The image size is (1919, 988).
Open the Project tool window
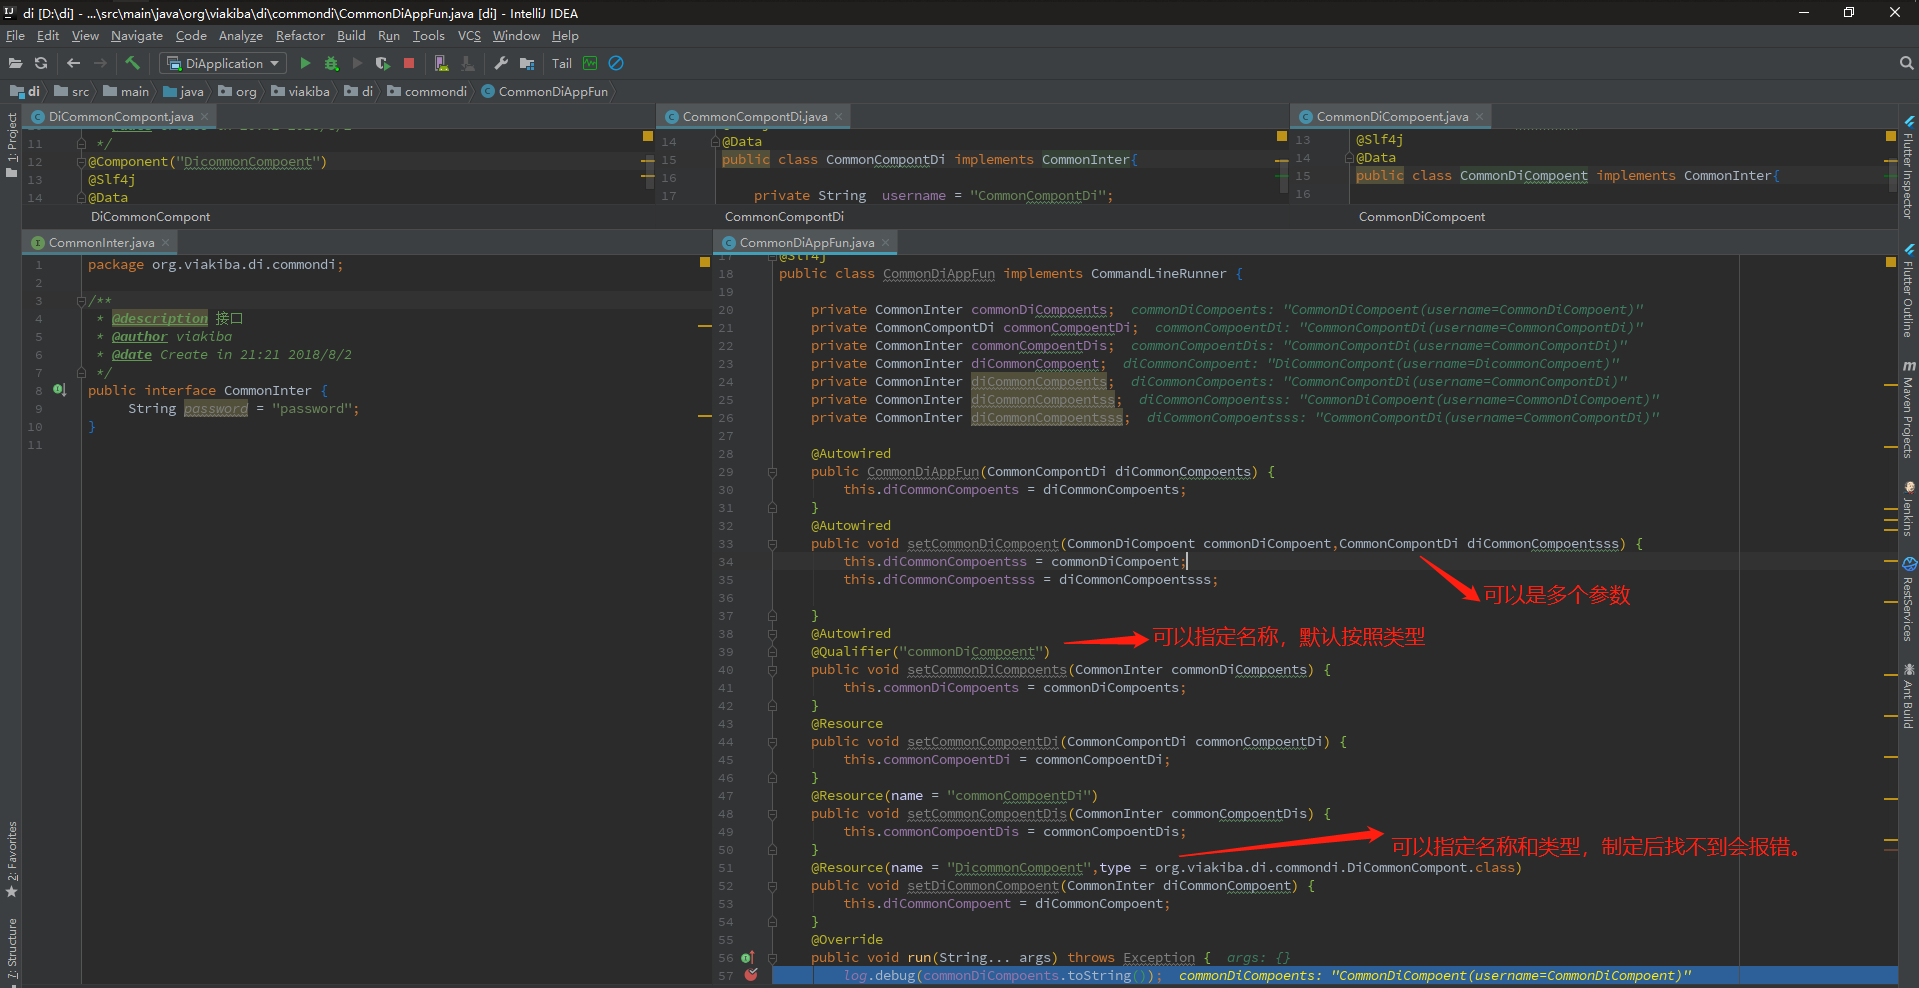12,145
